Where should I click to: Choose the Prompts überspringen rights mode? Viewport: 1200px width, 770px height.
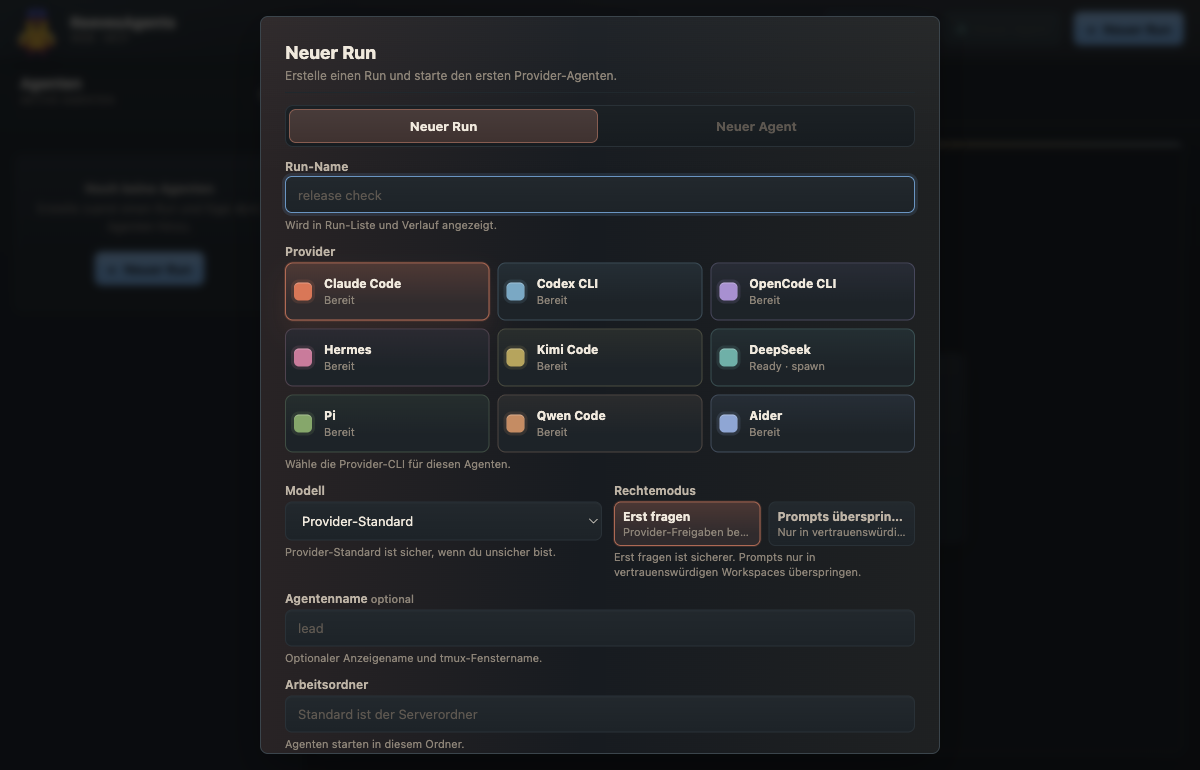coord(841,524)
